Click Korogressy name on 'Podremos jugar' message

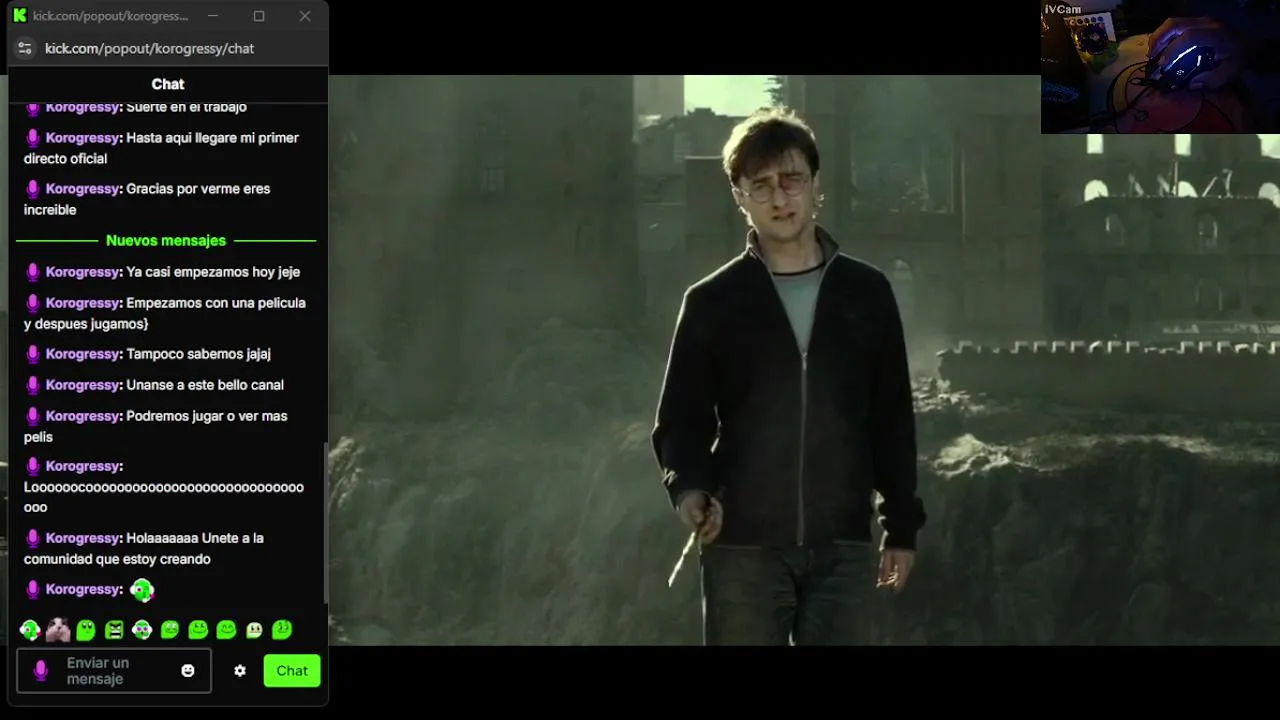[83, 416]
